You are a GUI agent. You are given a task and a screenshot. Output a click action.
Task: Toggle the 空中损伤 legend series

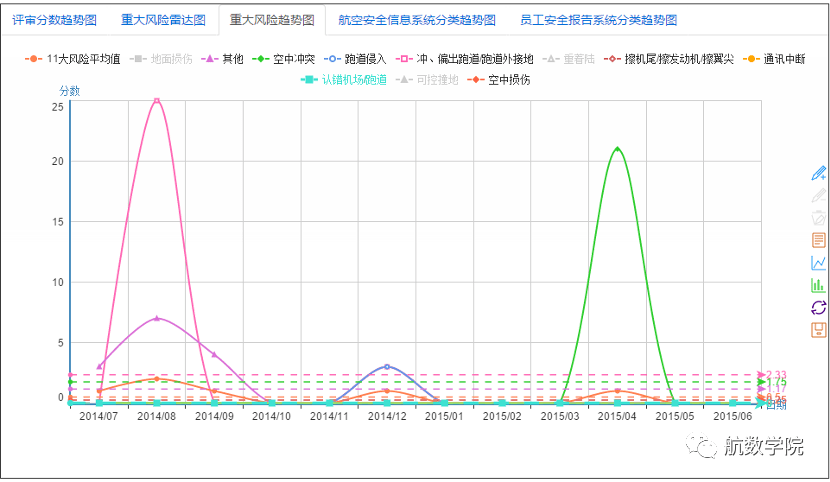(x=499, y=80)
